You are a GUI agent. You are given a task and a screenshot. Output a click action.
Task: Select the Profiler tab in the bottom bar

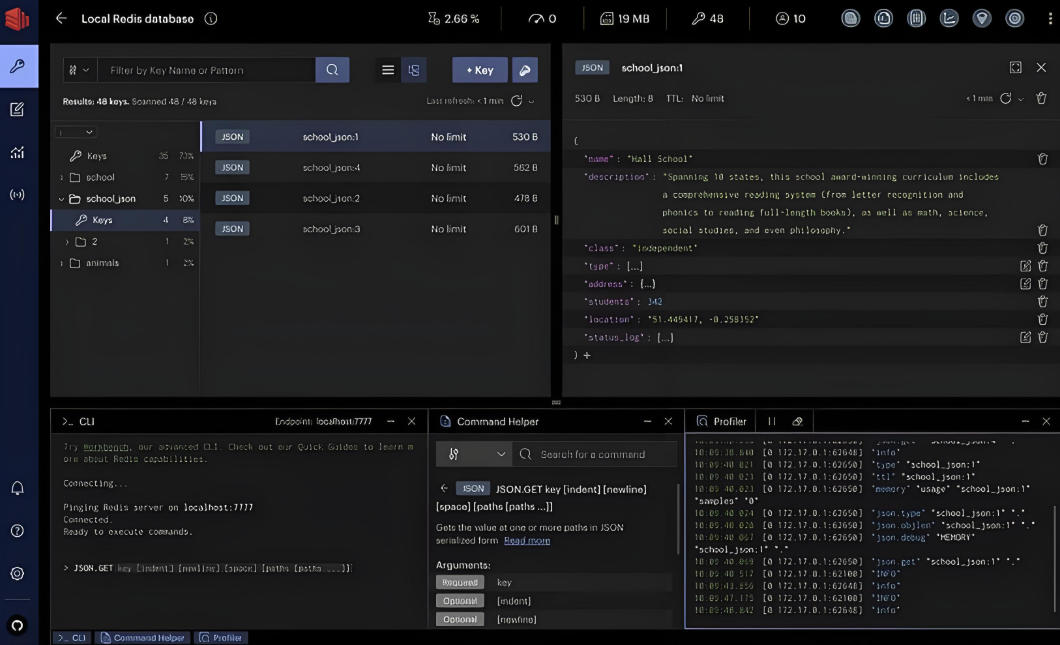222,637
